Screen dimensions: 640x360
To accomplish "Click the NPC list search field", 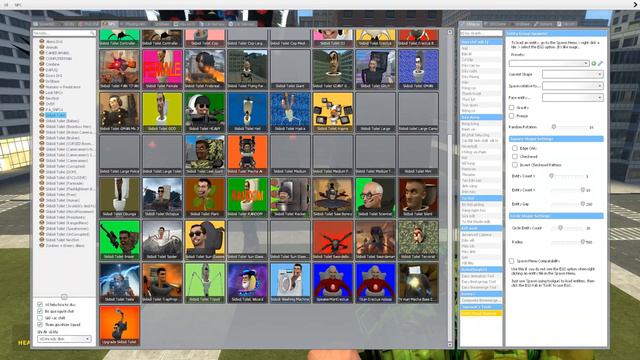I will pos(64,33).
